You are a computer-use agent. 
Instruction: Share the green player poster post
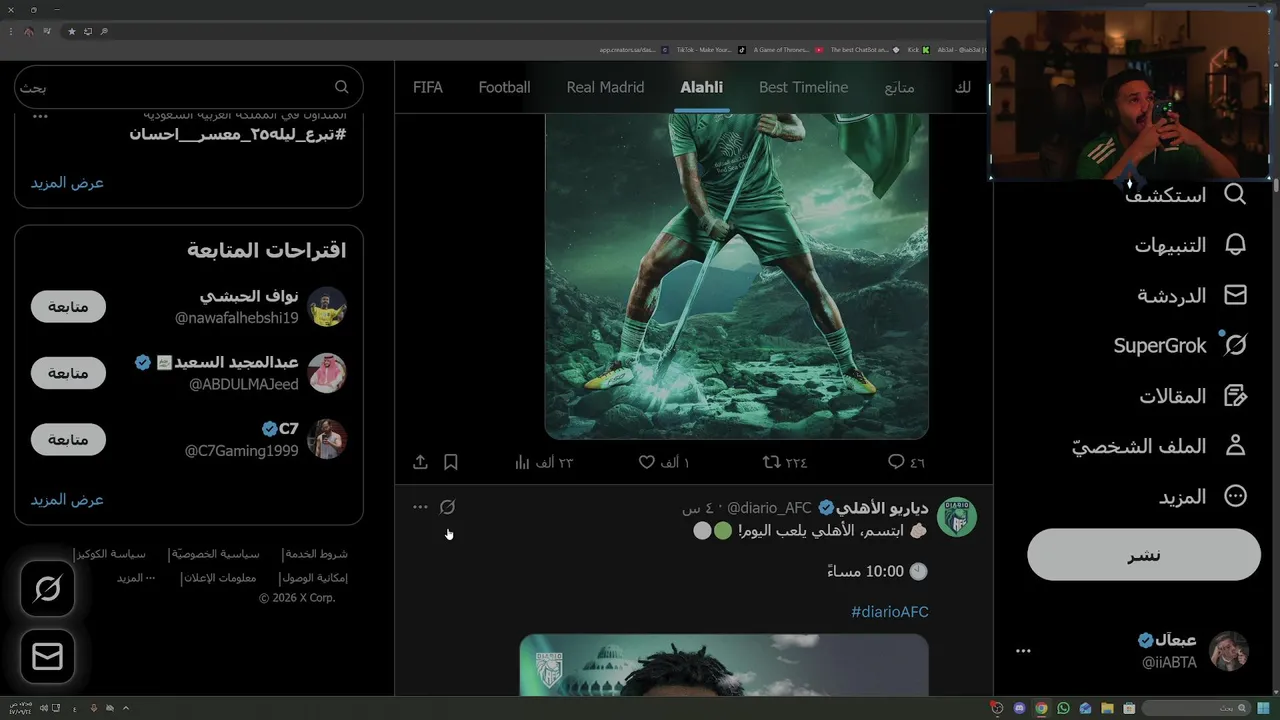point(420,462)
